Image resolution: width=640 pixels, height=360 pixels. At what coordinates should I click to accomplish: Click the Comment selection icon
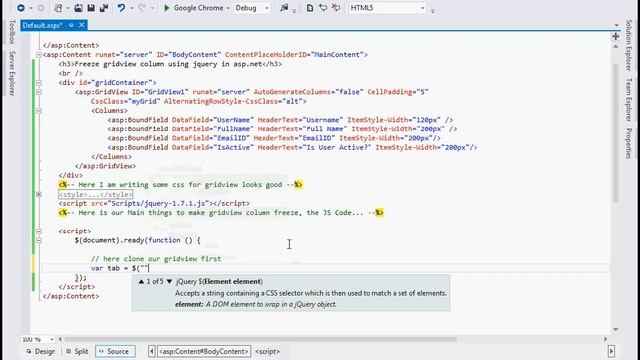click(x=323, y=8)
